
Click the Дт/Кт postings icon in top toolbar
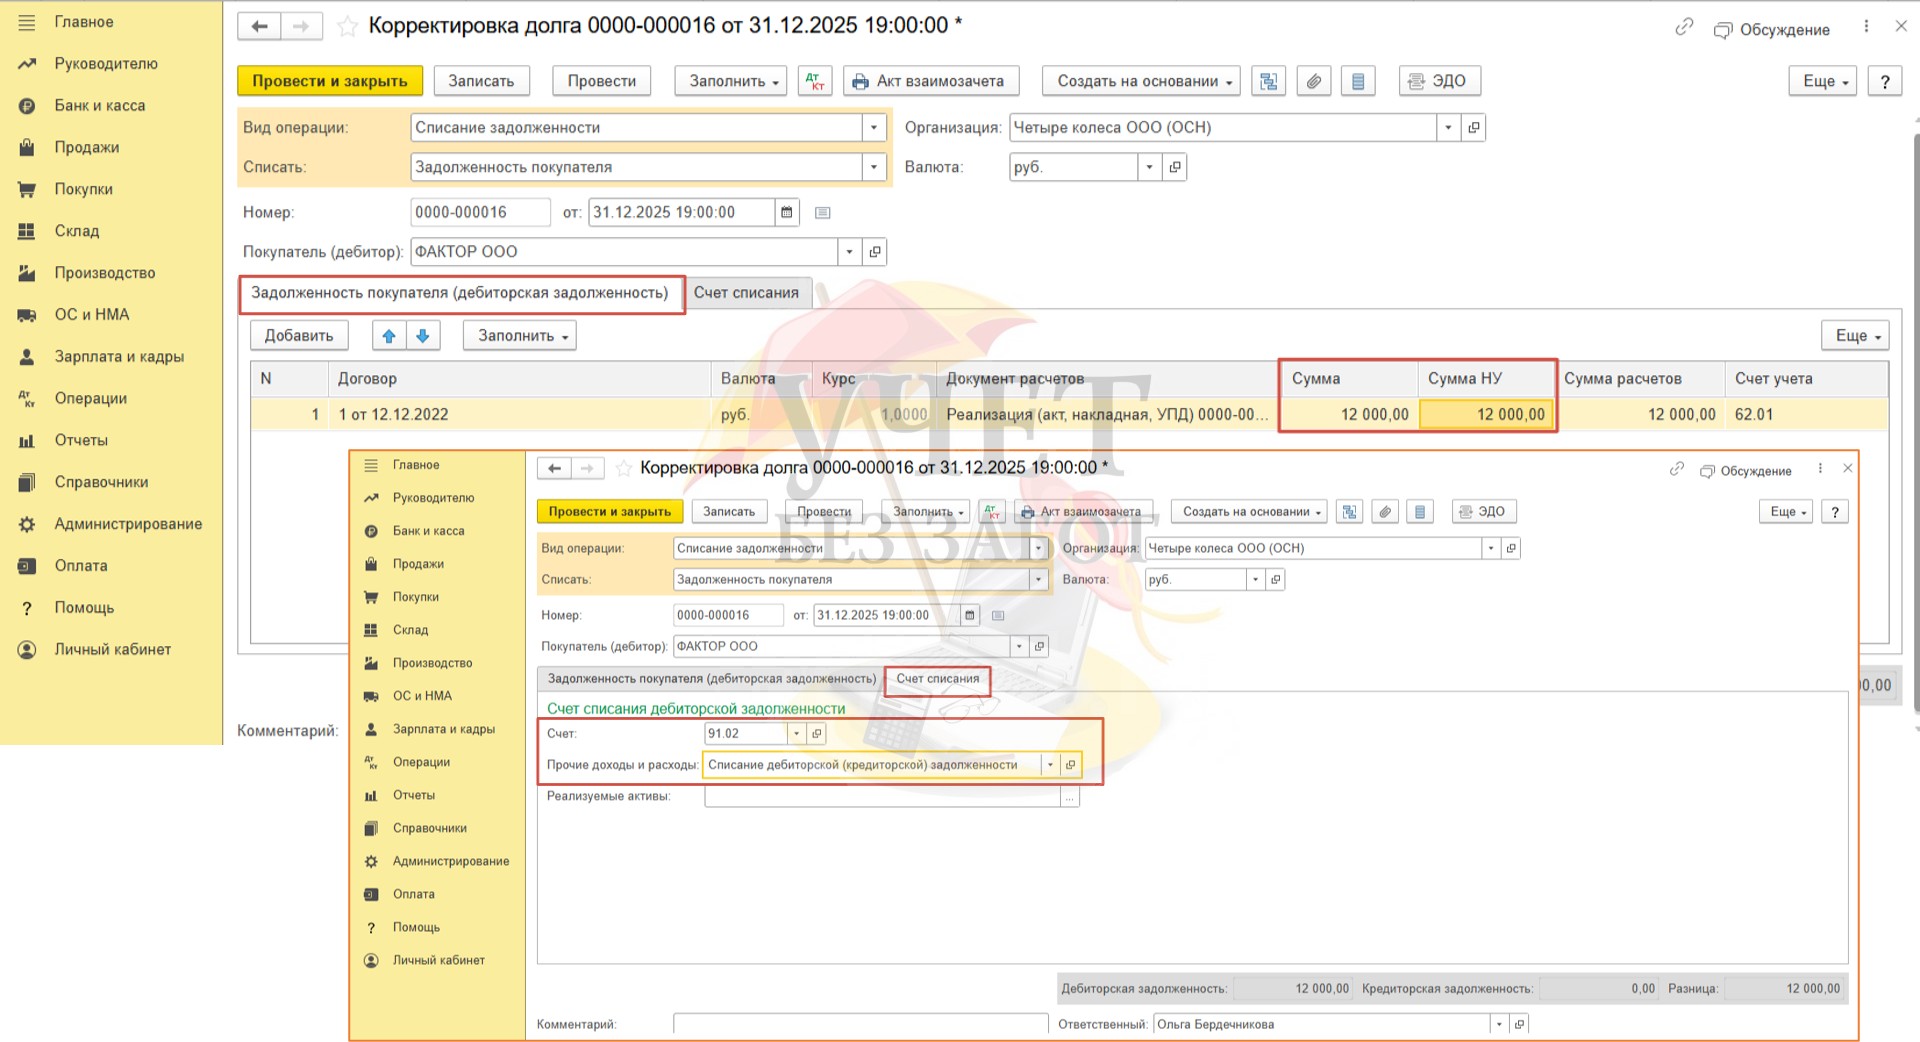pyautogui.click(x=814, y=81)
